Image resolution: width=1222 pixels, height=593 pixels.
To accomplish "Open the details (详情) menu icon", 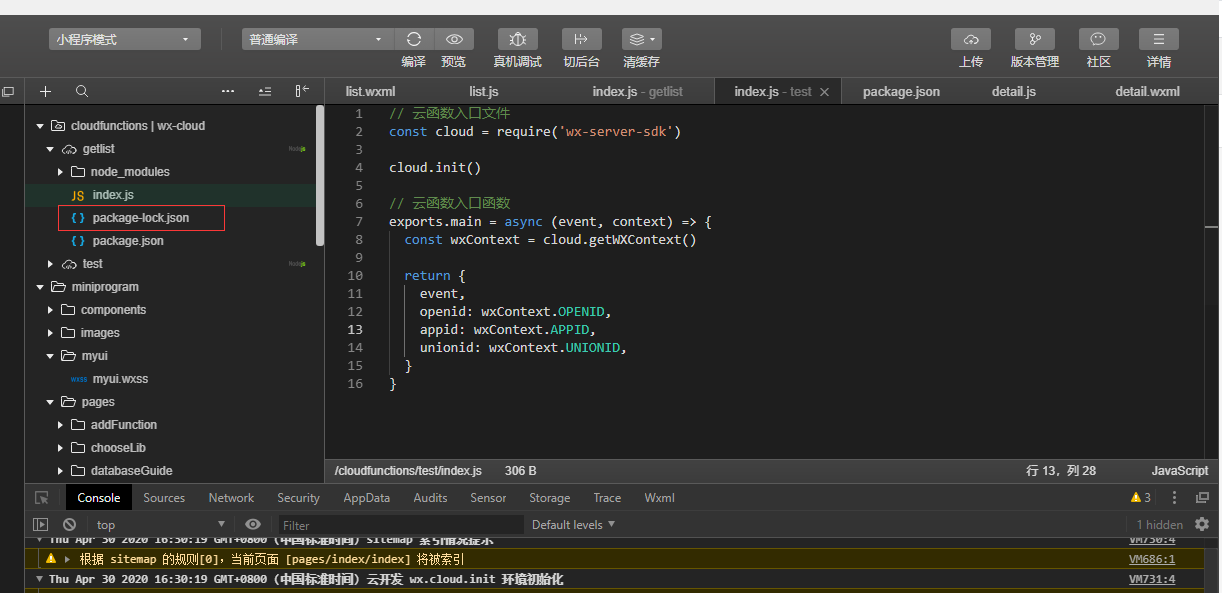I will pyautogui.click(x=1159, y=39).
